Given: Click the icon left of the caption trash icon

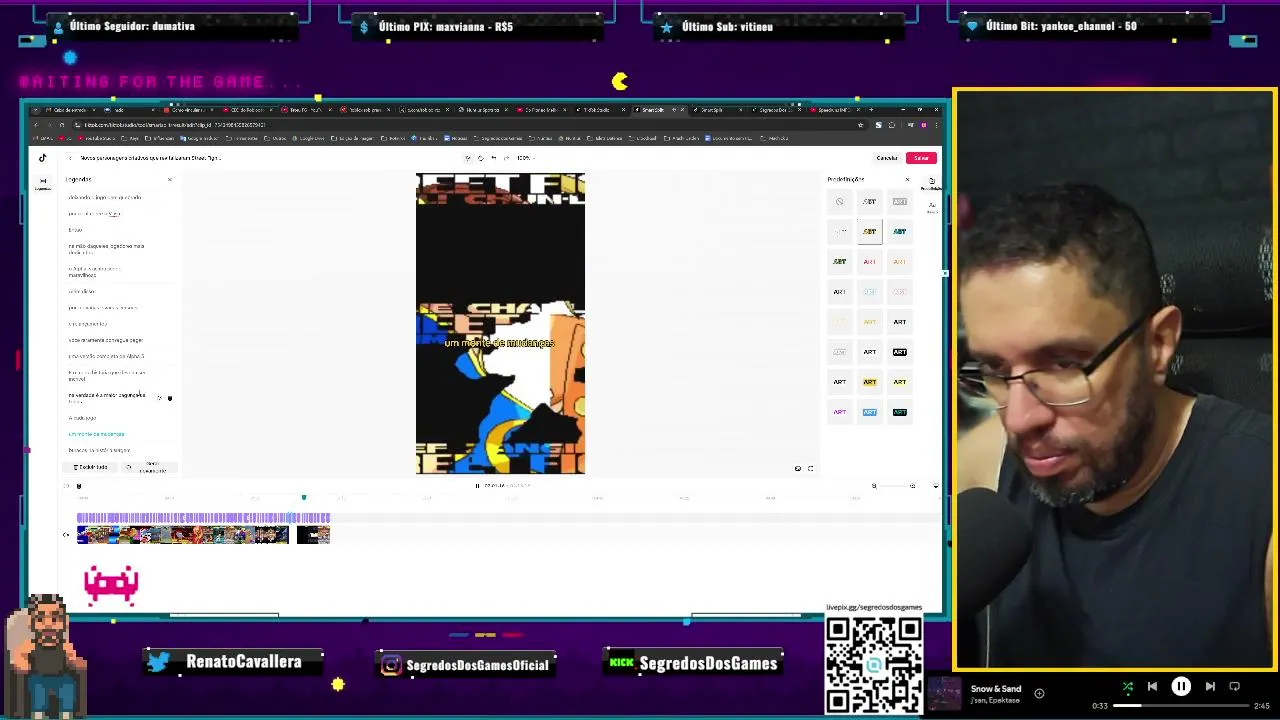Looking at the screenshot, I should click(159, 398).
